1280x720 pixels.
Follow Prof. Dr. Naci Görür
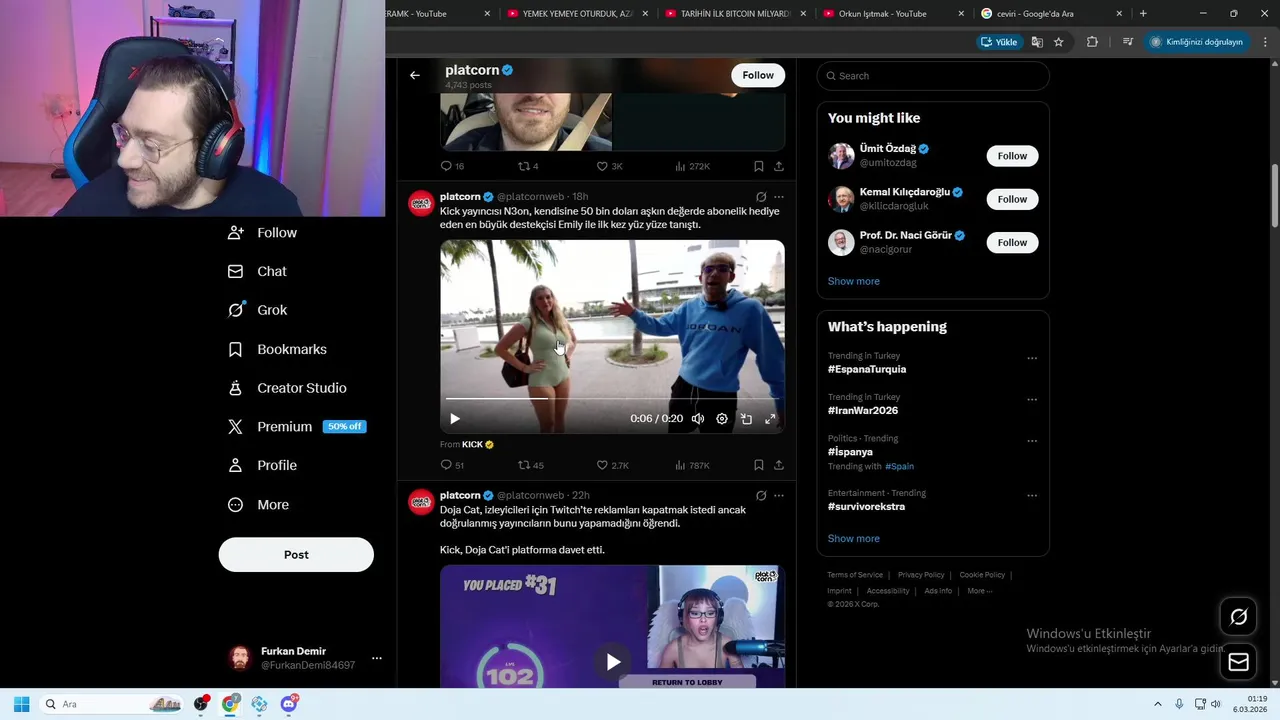click(x=1012, y=242)
